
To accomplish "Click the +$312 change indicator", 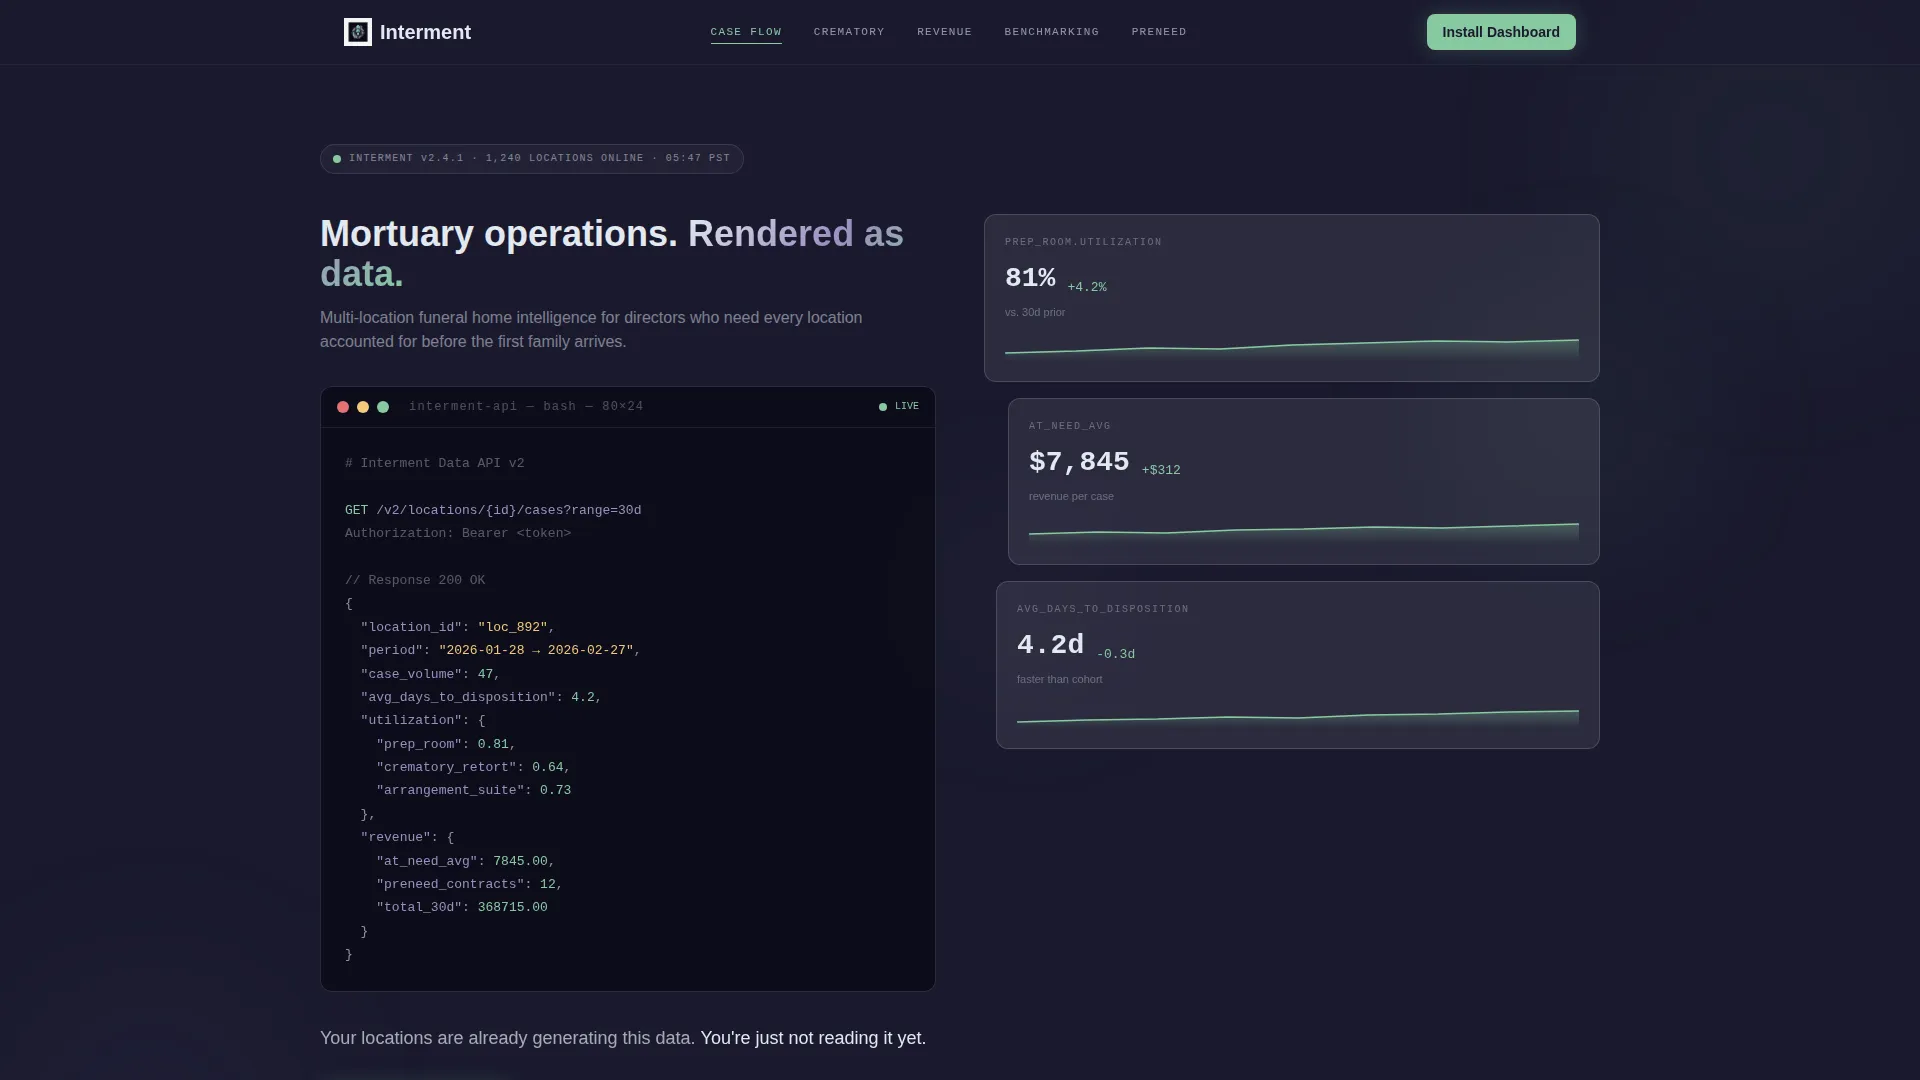I will tap(1161, 470).
